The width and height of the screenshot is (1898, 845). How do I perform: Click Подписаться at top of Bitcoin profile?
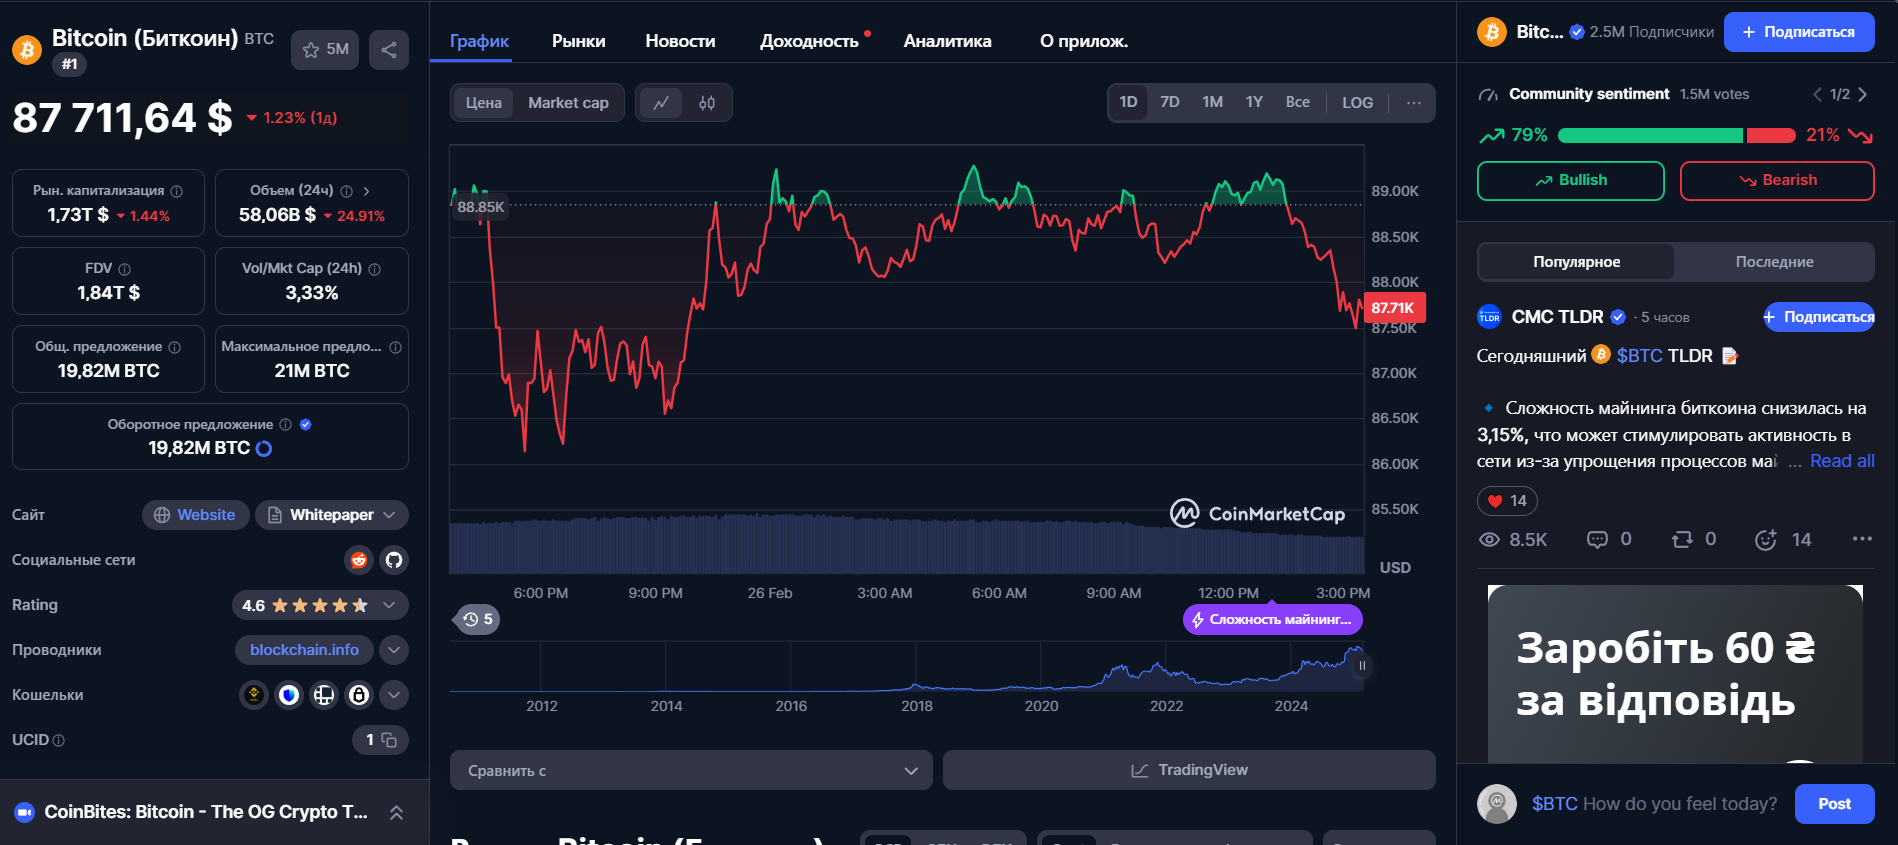click(x=1799, y=32)
